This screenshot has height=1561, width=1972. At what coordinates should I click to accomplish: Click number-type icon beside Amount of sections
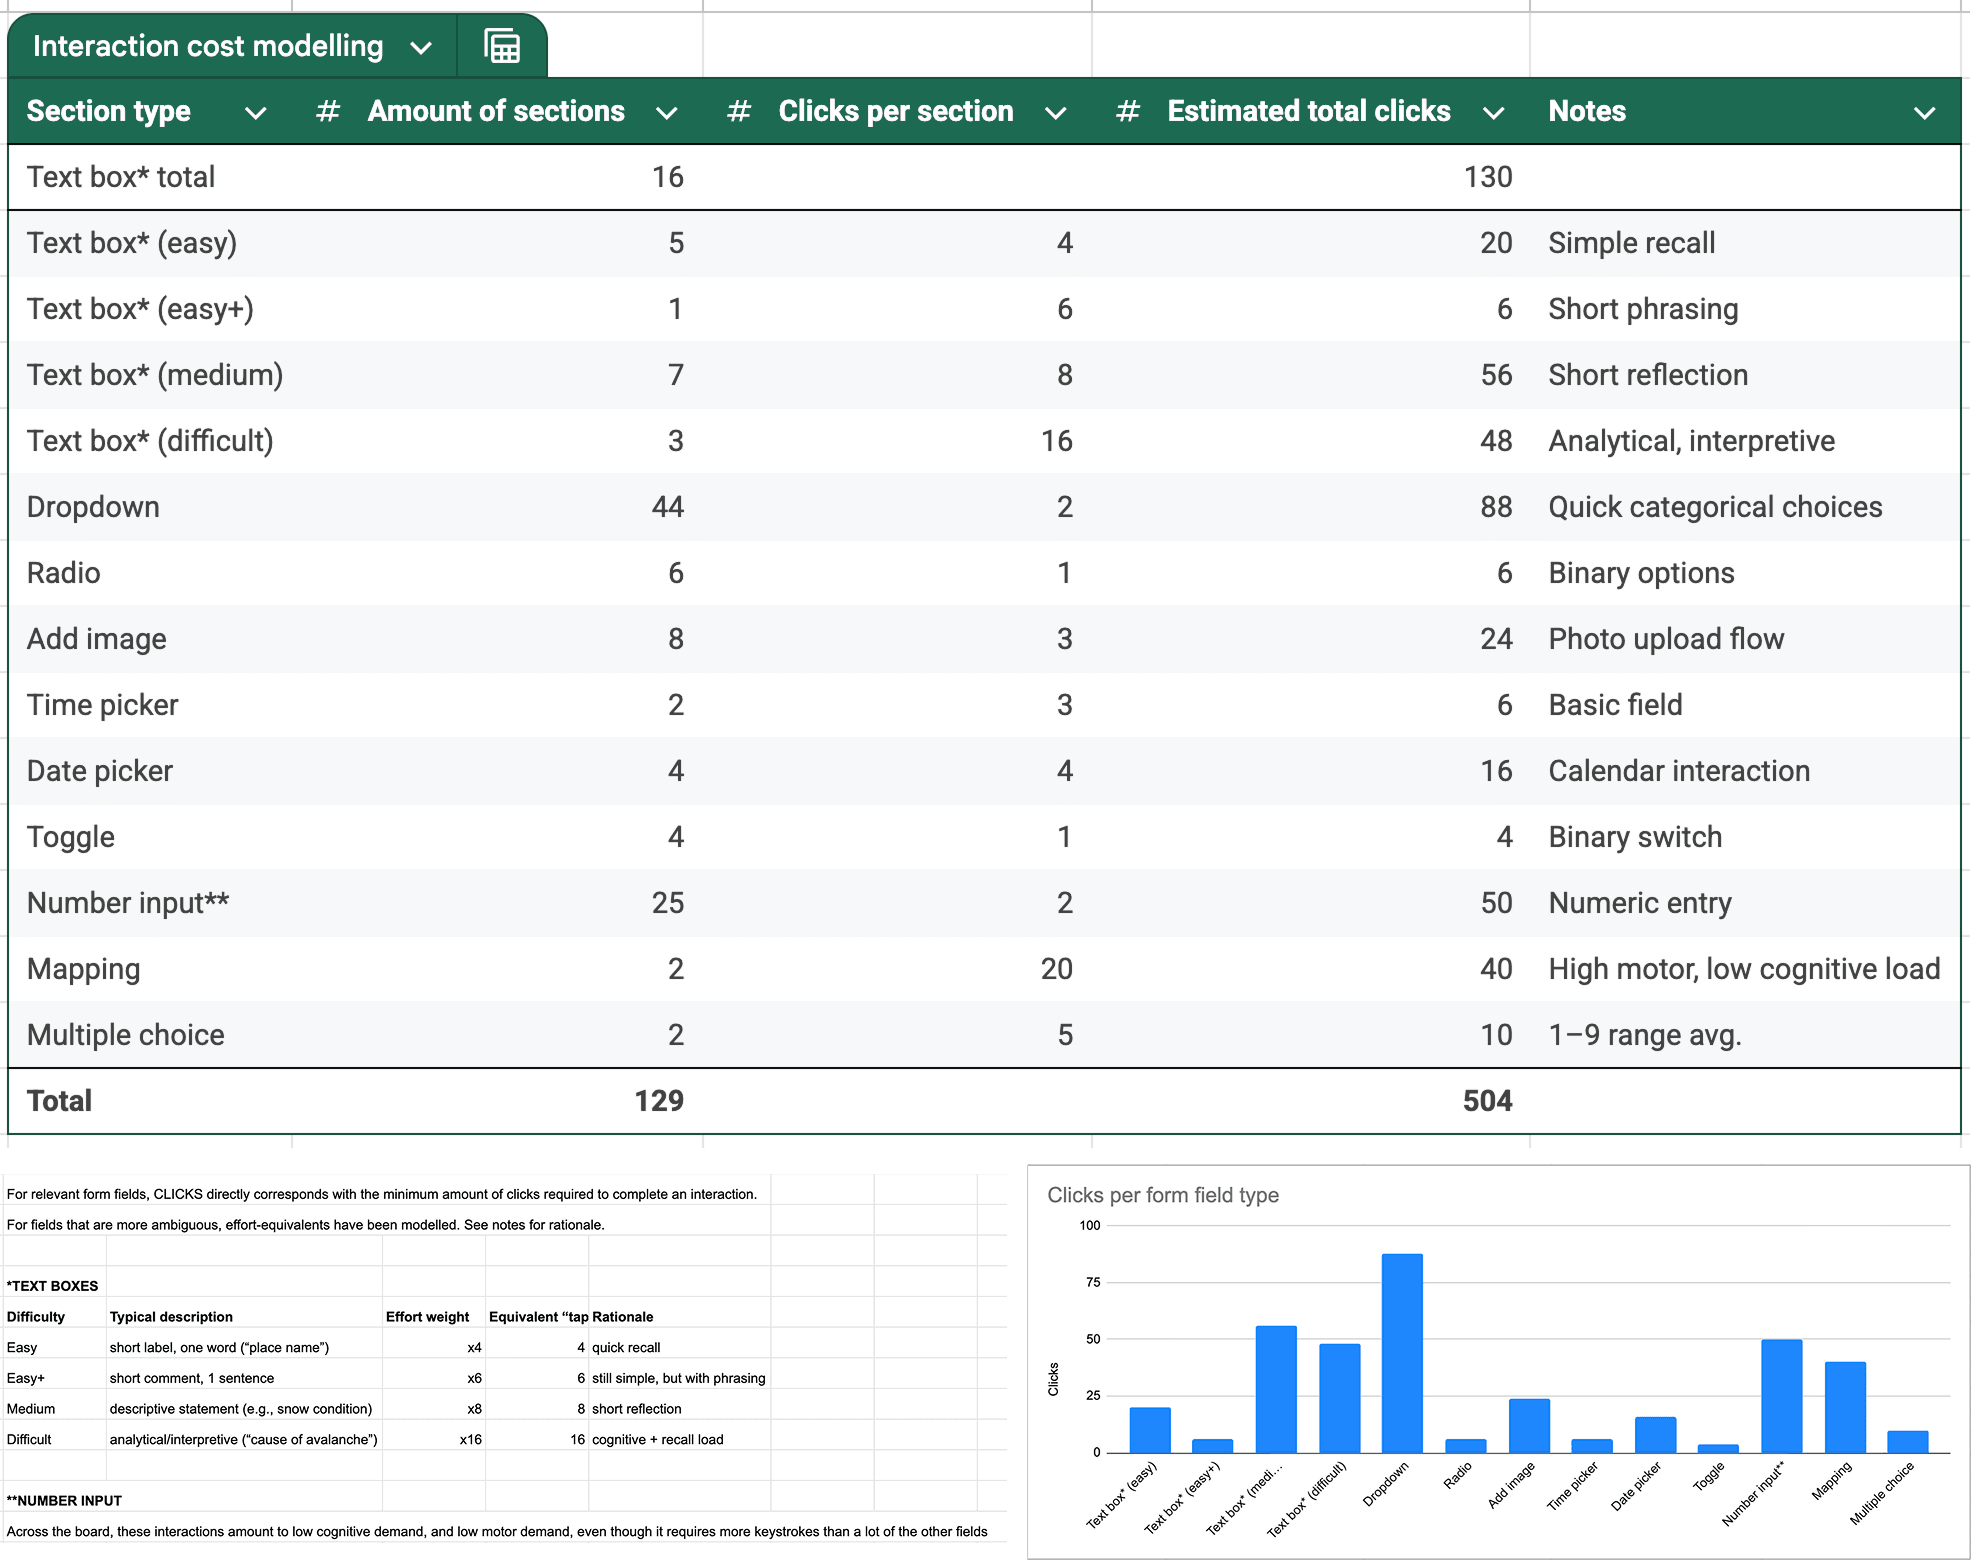[x=327, y=111]
